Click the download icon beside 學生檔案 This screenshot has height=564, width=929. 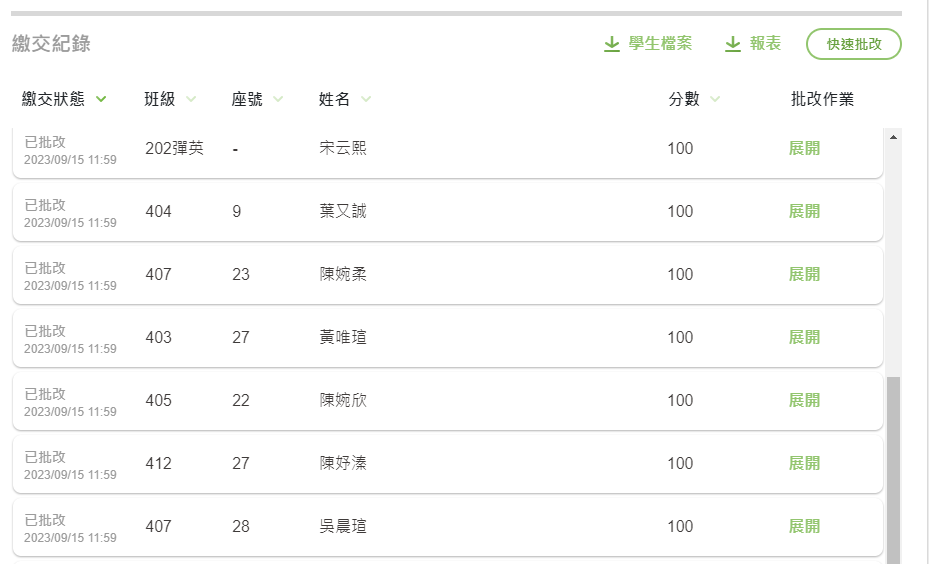(611, 44)
